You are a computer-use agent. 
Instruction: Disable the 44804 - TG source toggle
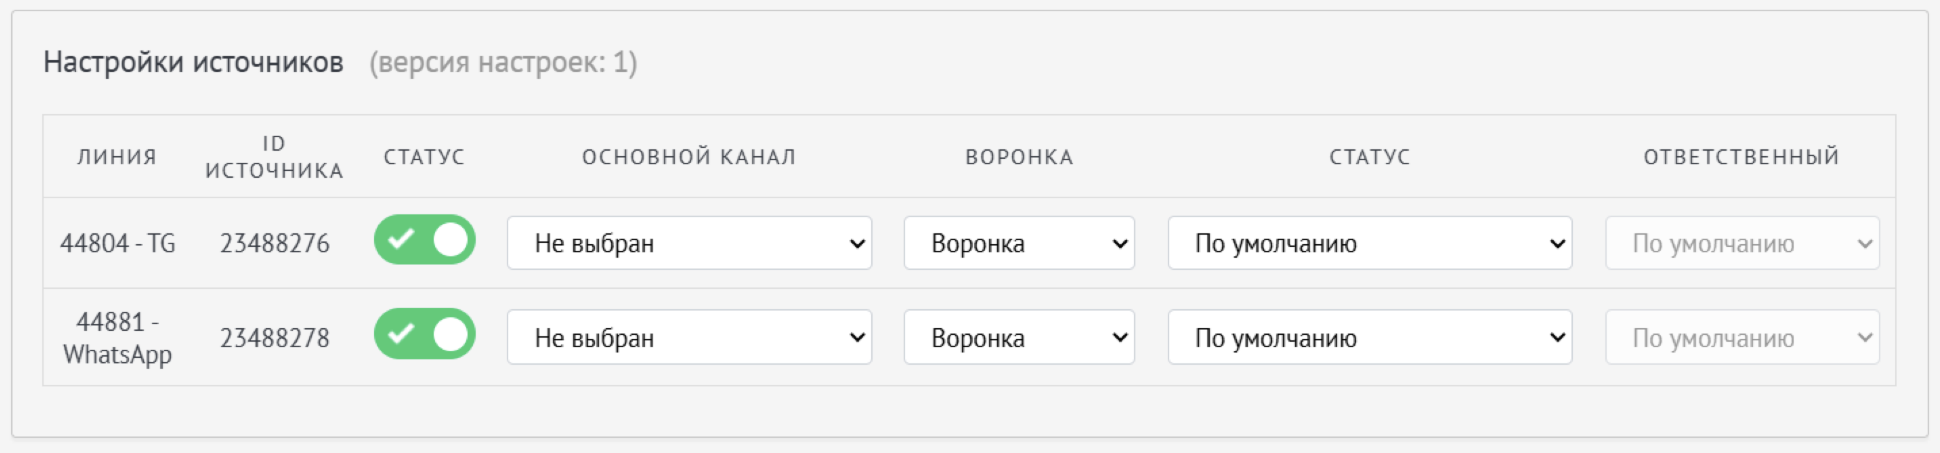tap(425, 240)
